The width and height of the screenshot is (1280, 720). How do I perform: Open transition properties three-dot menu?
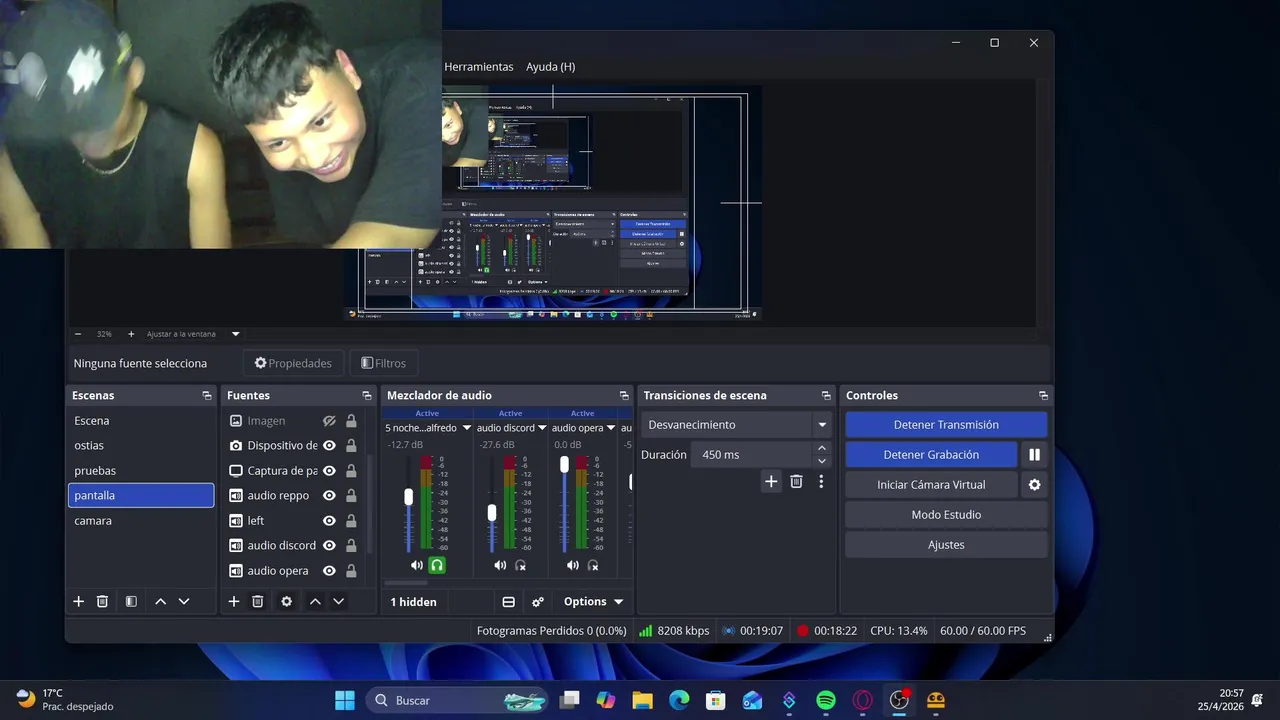pos(821,481)
